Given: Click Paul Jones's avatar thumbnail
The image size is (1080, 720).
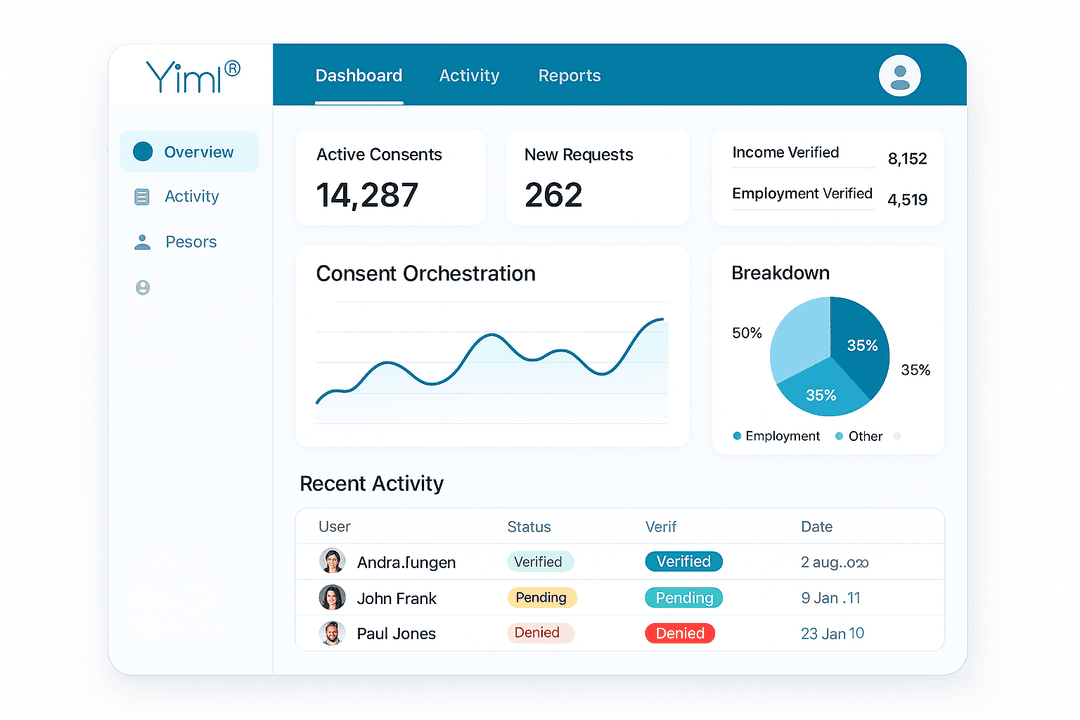Looking at the screenshot, I should coord(332,633).
